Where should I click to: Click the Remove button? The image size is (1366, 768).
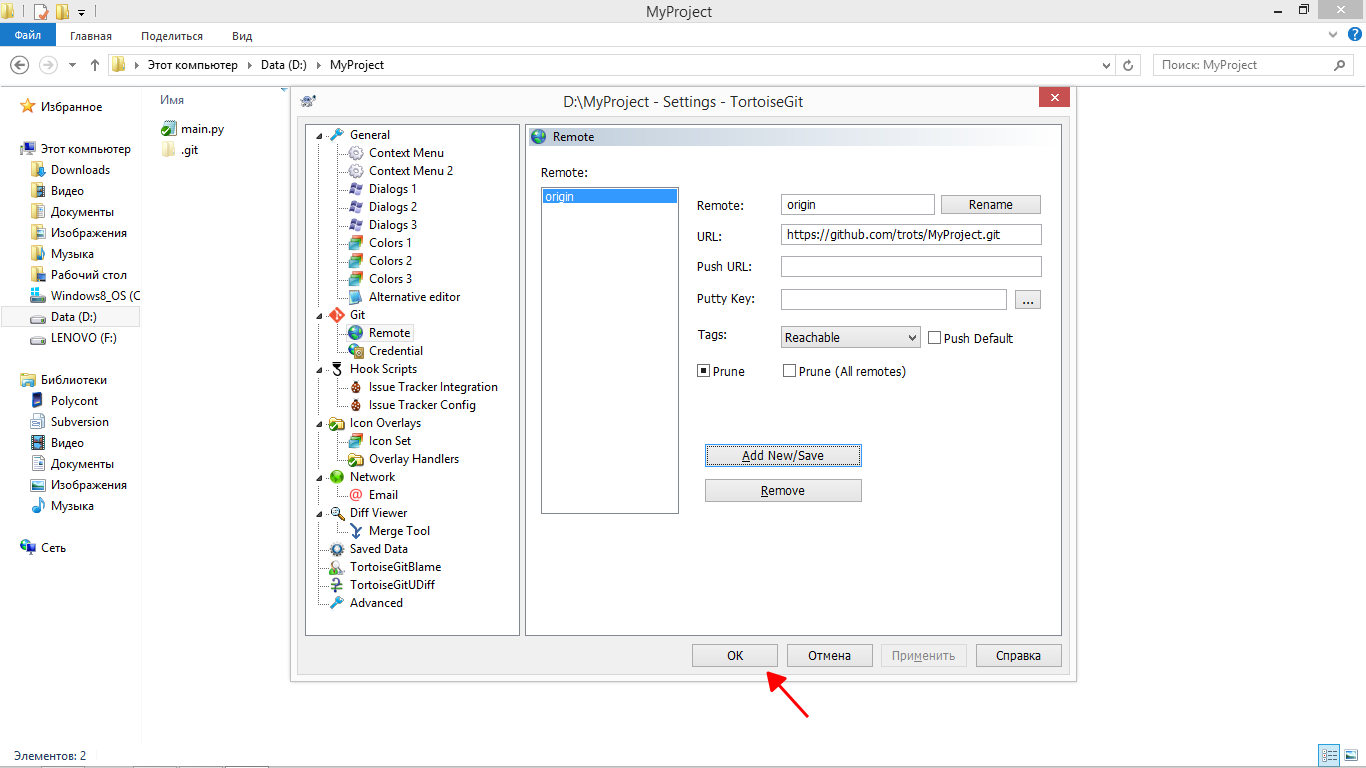(783, 491)
